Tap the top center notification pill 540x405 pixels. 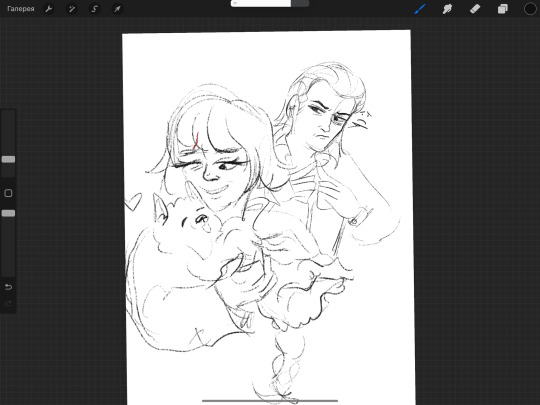tap(270, 3)
